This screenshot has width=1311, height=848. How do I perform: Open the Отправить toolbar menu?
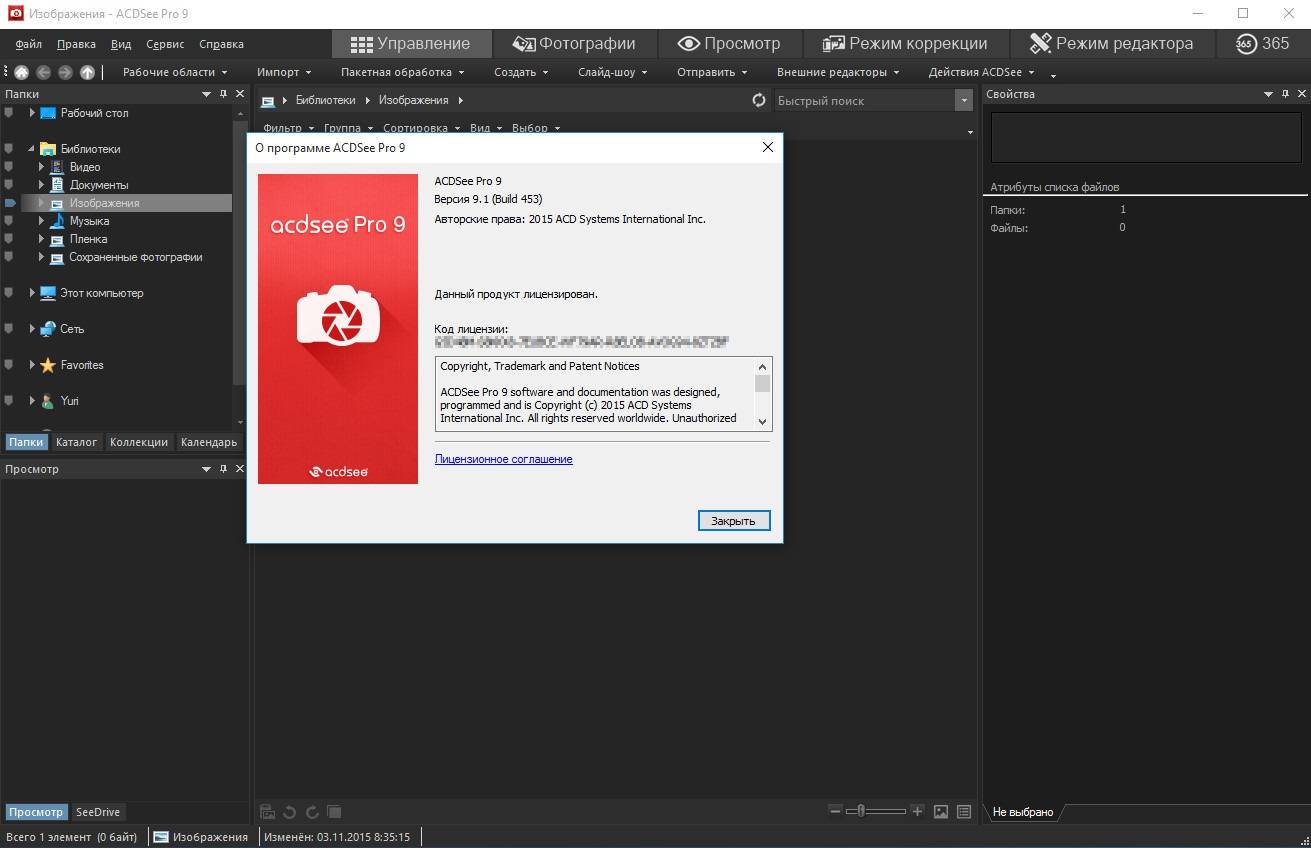[x=712, y=72]
